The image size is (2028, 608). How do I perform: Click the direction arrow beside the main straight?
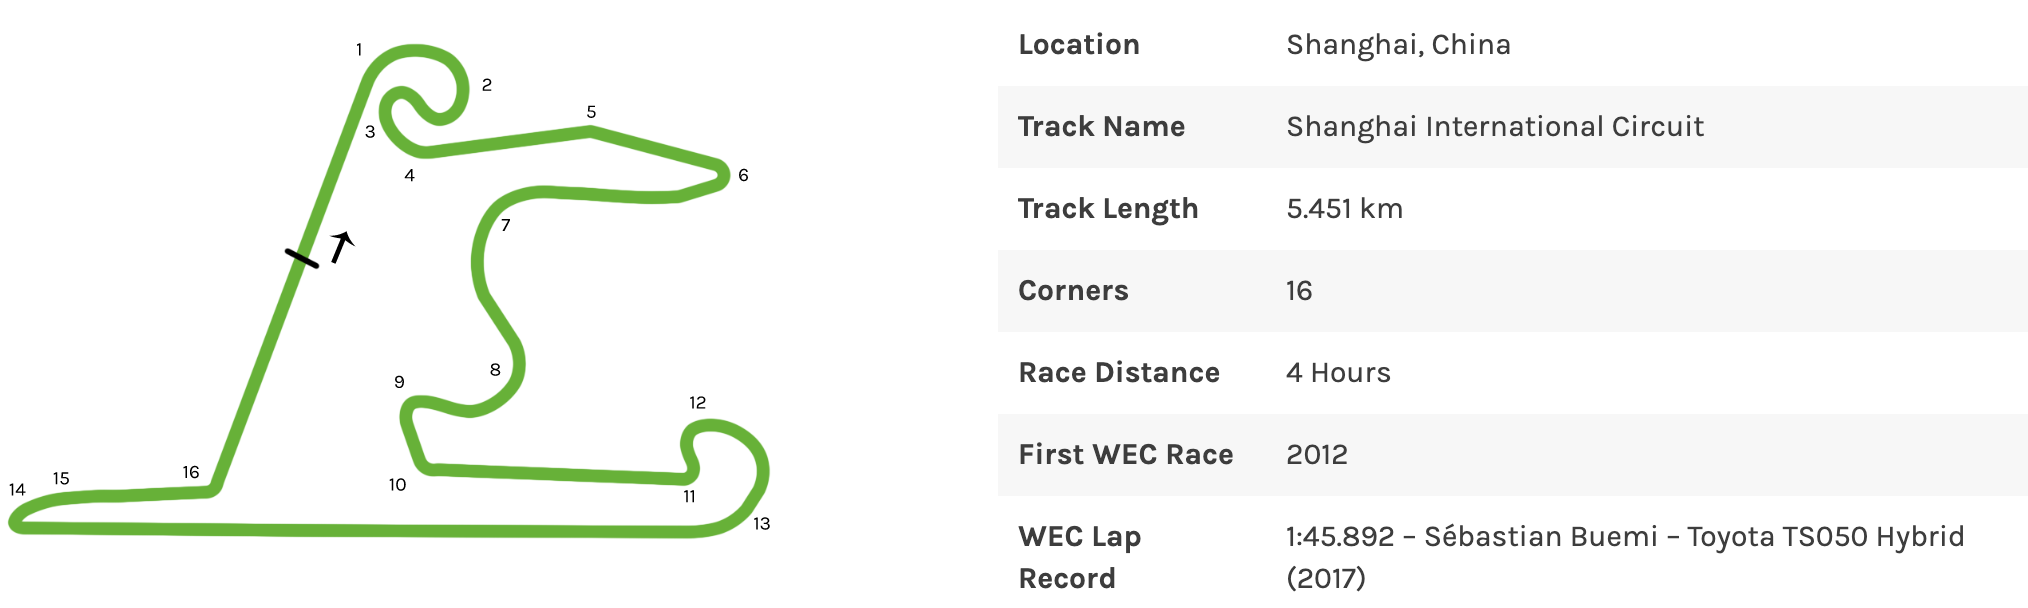pos(342,247)
